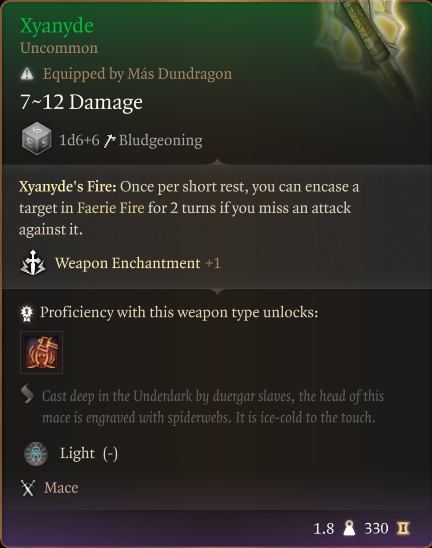Click the d6 damage dice icon
The width and height of the screenshot is (432, 548).
[x=36, y=139]
